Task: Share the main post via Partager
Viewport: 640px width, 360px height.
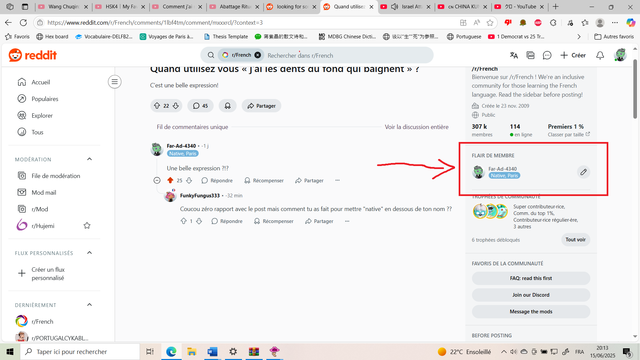Action: (261, 106)
